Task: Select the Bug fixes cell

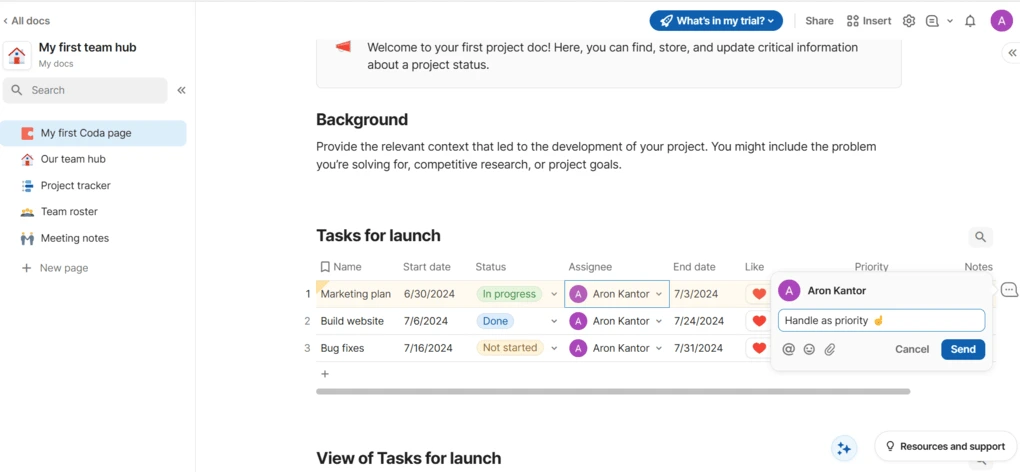Action: [342, 348]
